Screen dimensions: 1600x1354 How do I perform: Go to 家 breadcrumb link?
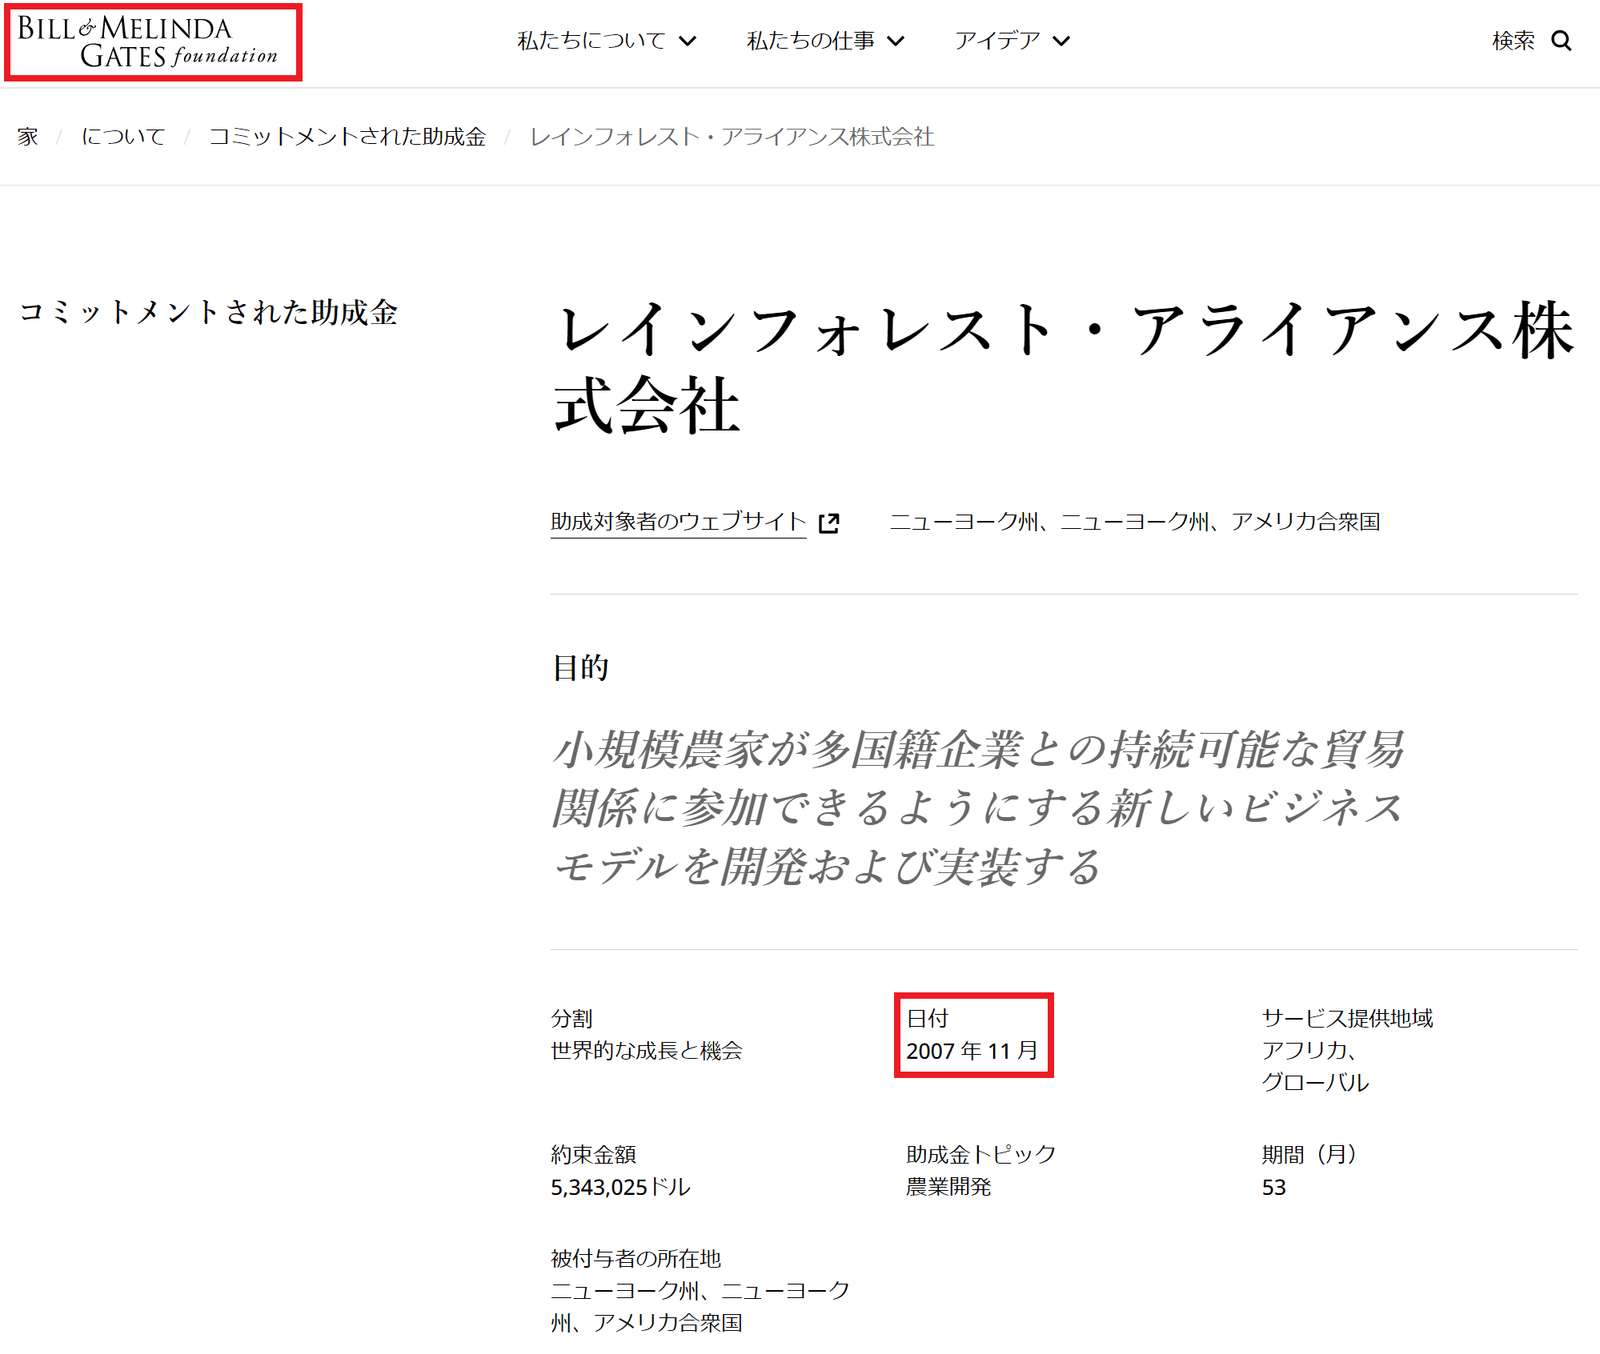click(28, 137)
